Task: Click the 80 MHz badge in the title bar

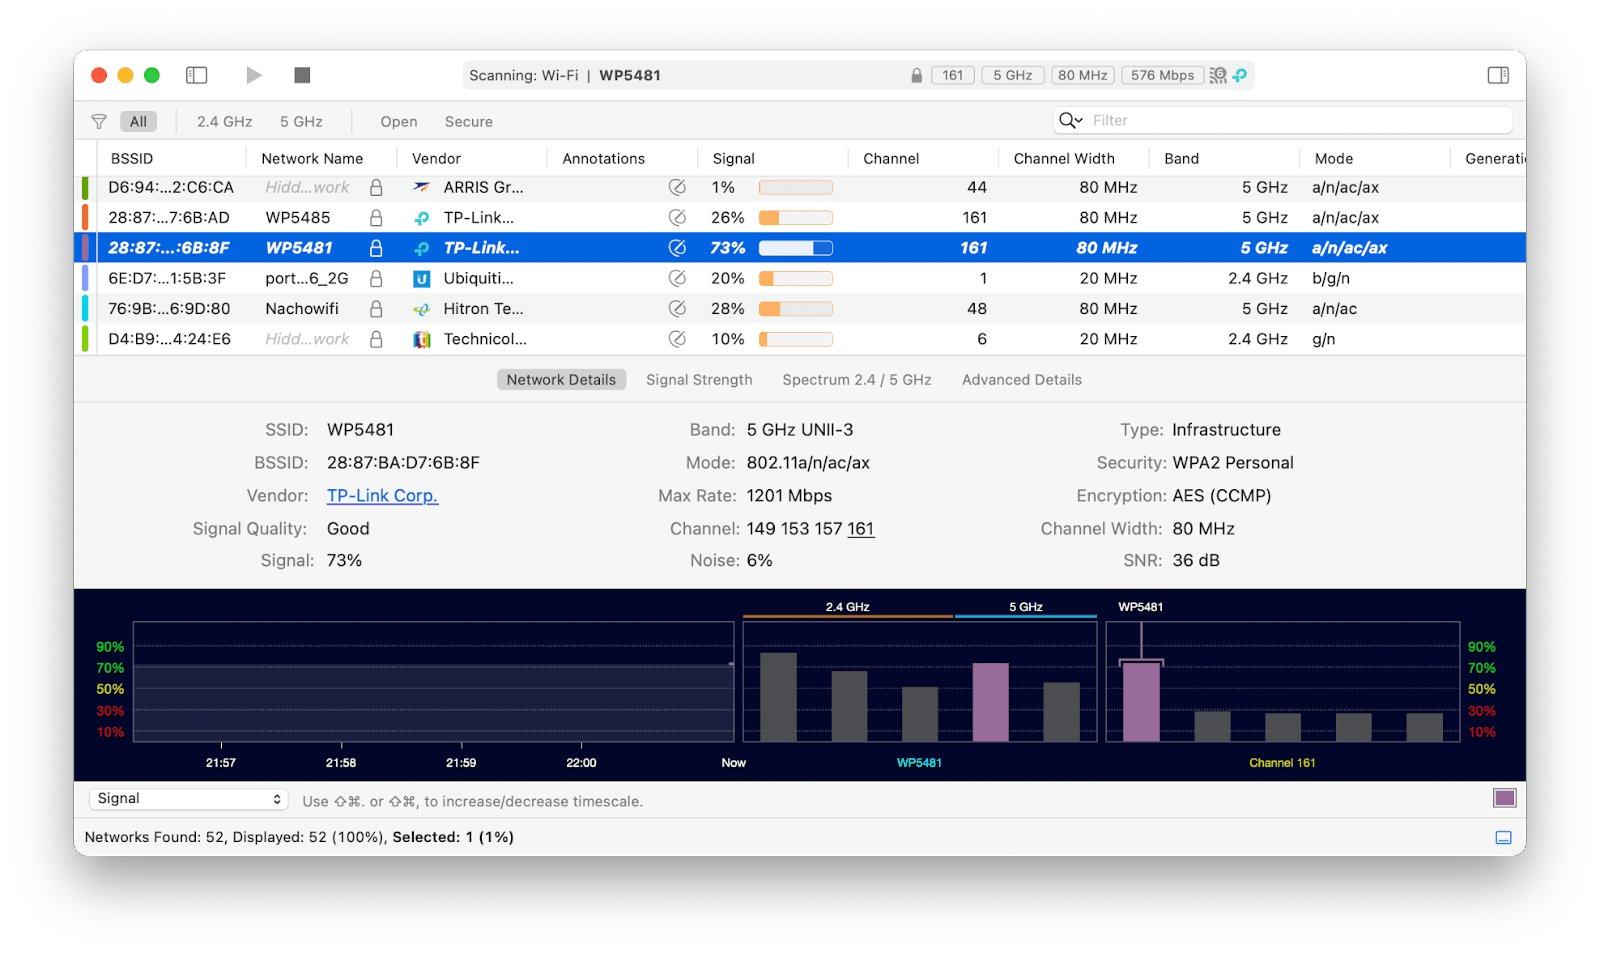Action: (x=1083, y=76)
